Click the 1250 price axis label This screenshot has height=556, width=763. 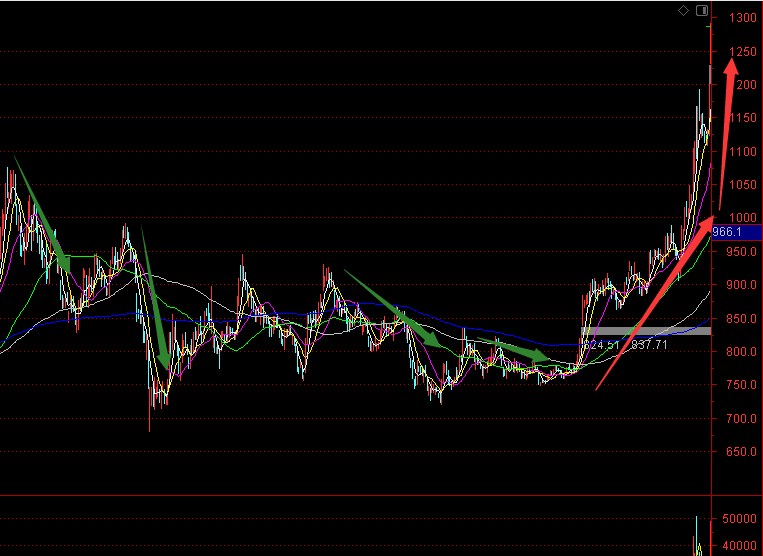tap(743, 52)
